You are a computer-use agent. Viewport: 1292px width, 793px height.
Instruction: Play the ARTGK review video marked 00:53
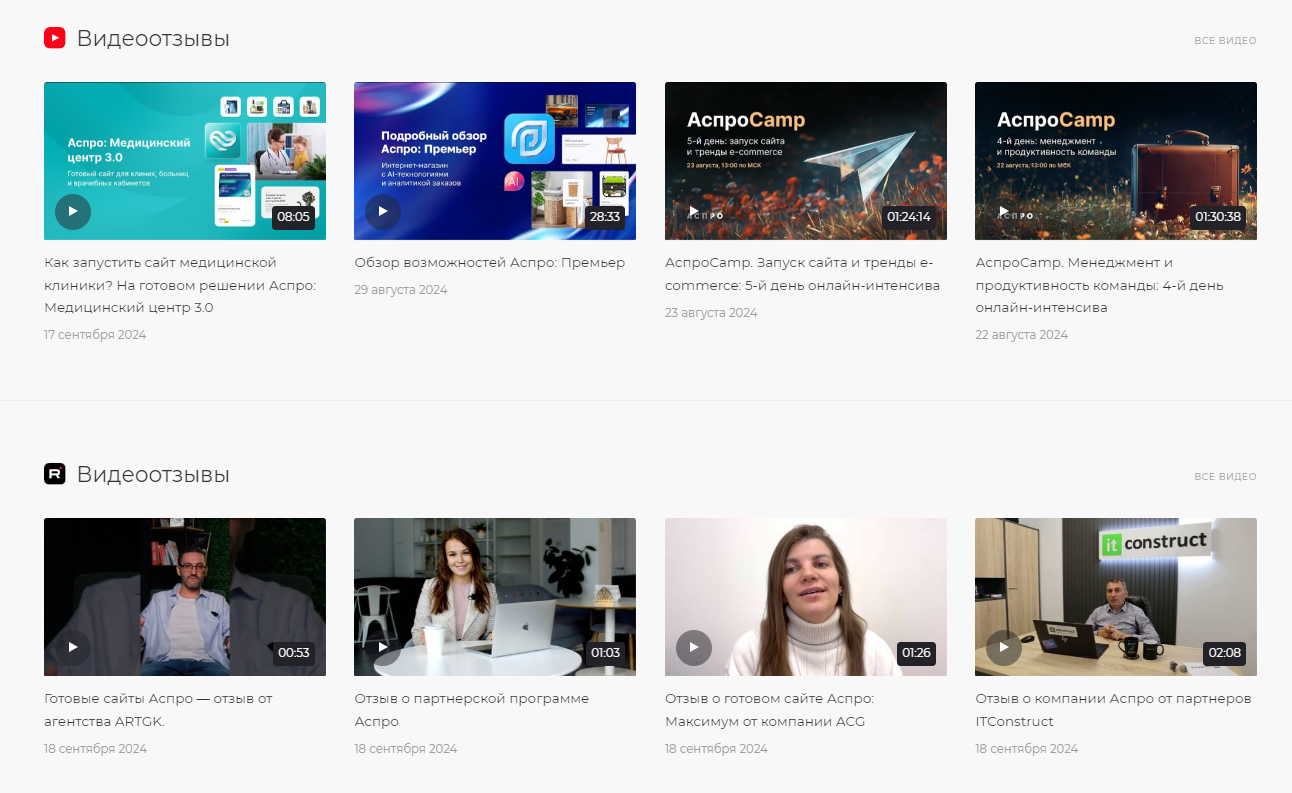73,648
